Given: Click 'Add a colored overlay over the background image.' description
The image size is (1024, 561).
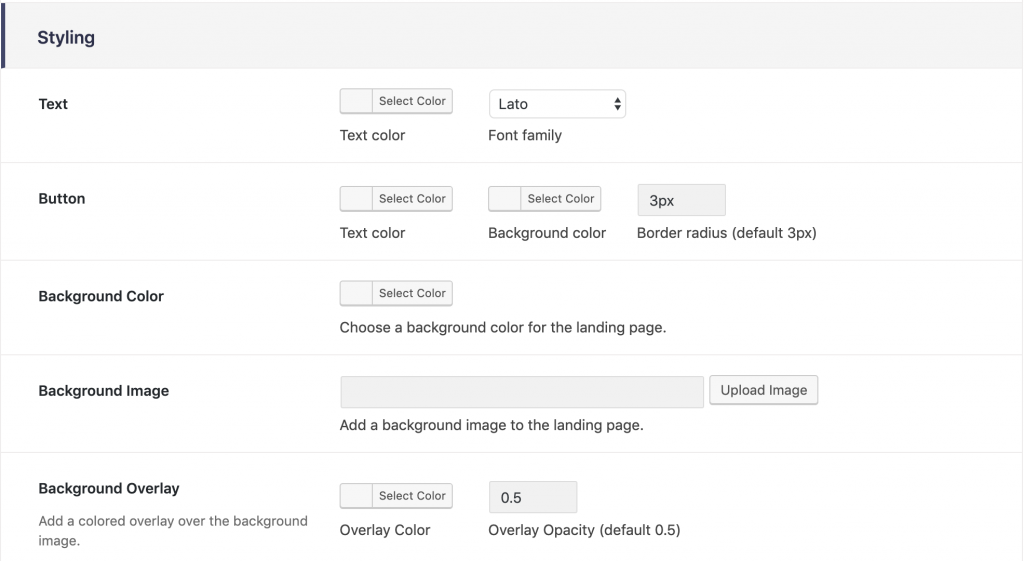Looking at the screenshot, I should pyautogui.click(x=173, y=530).
